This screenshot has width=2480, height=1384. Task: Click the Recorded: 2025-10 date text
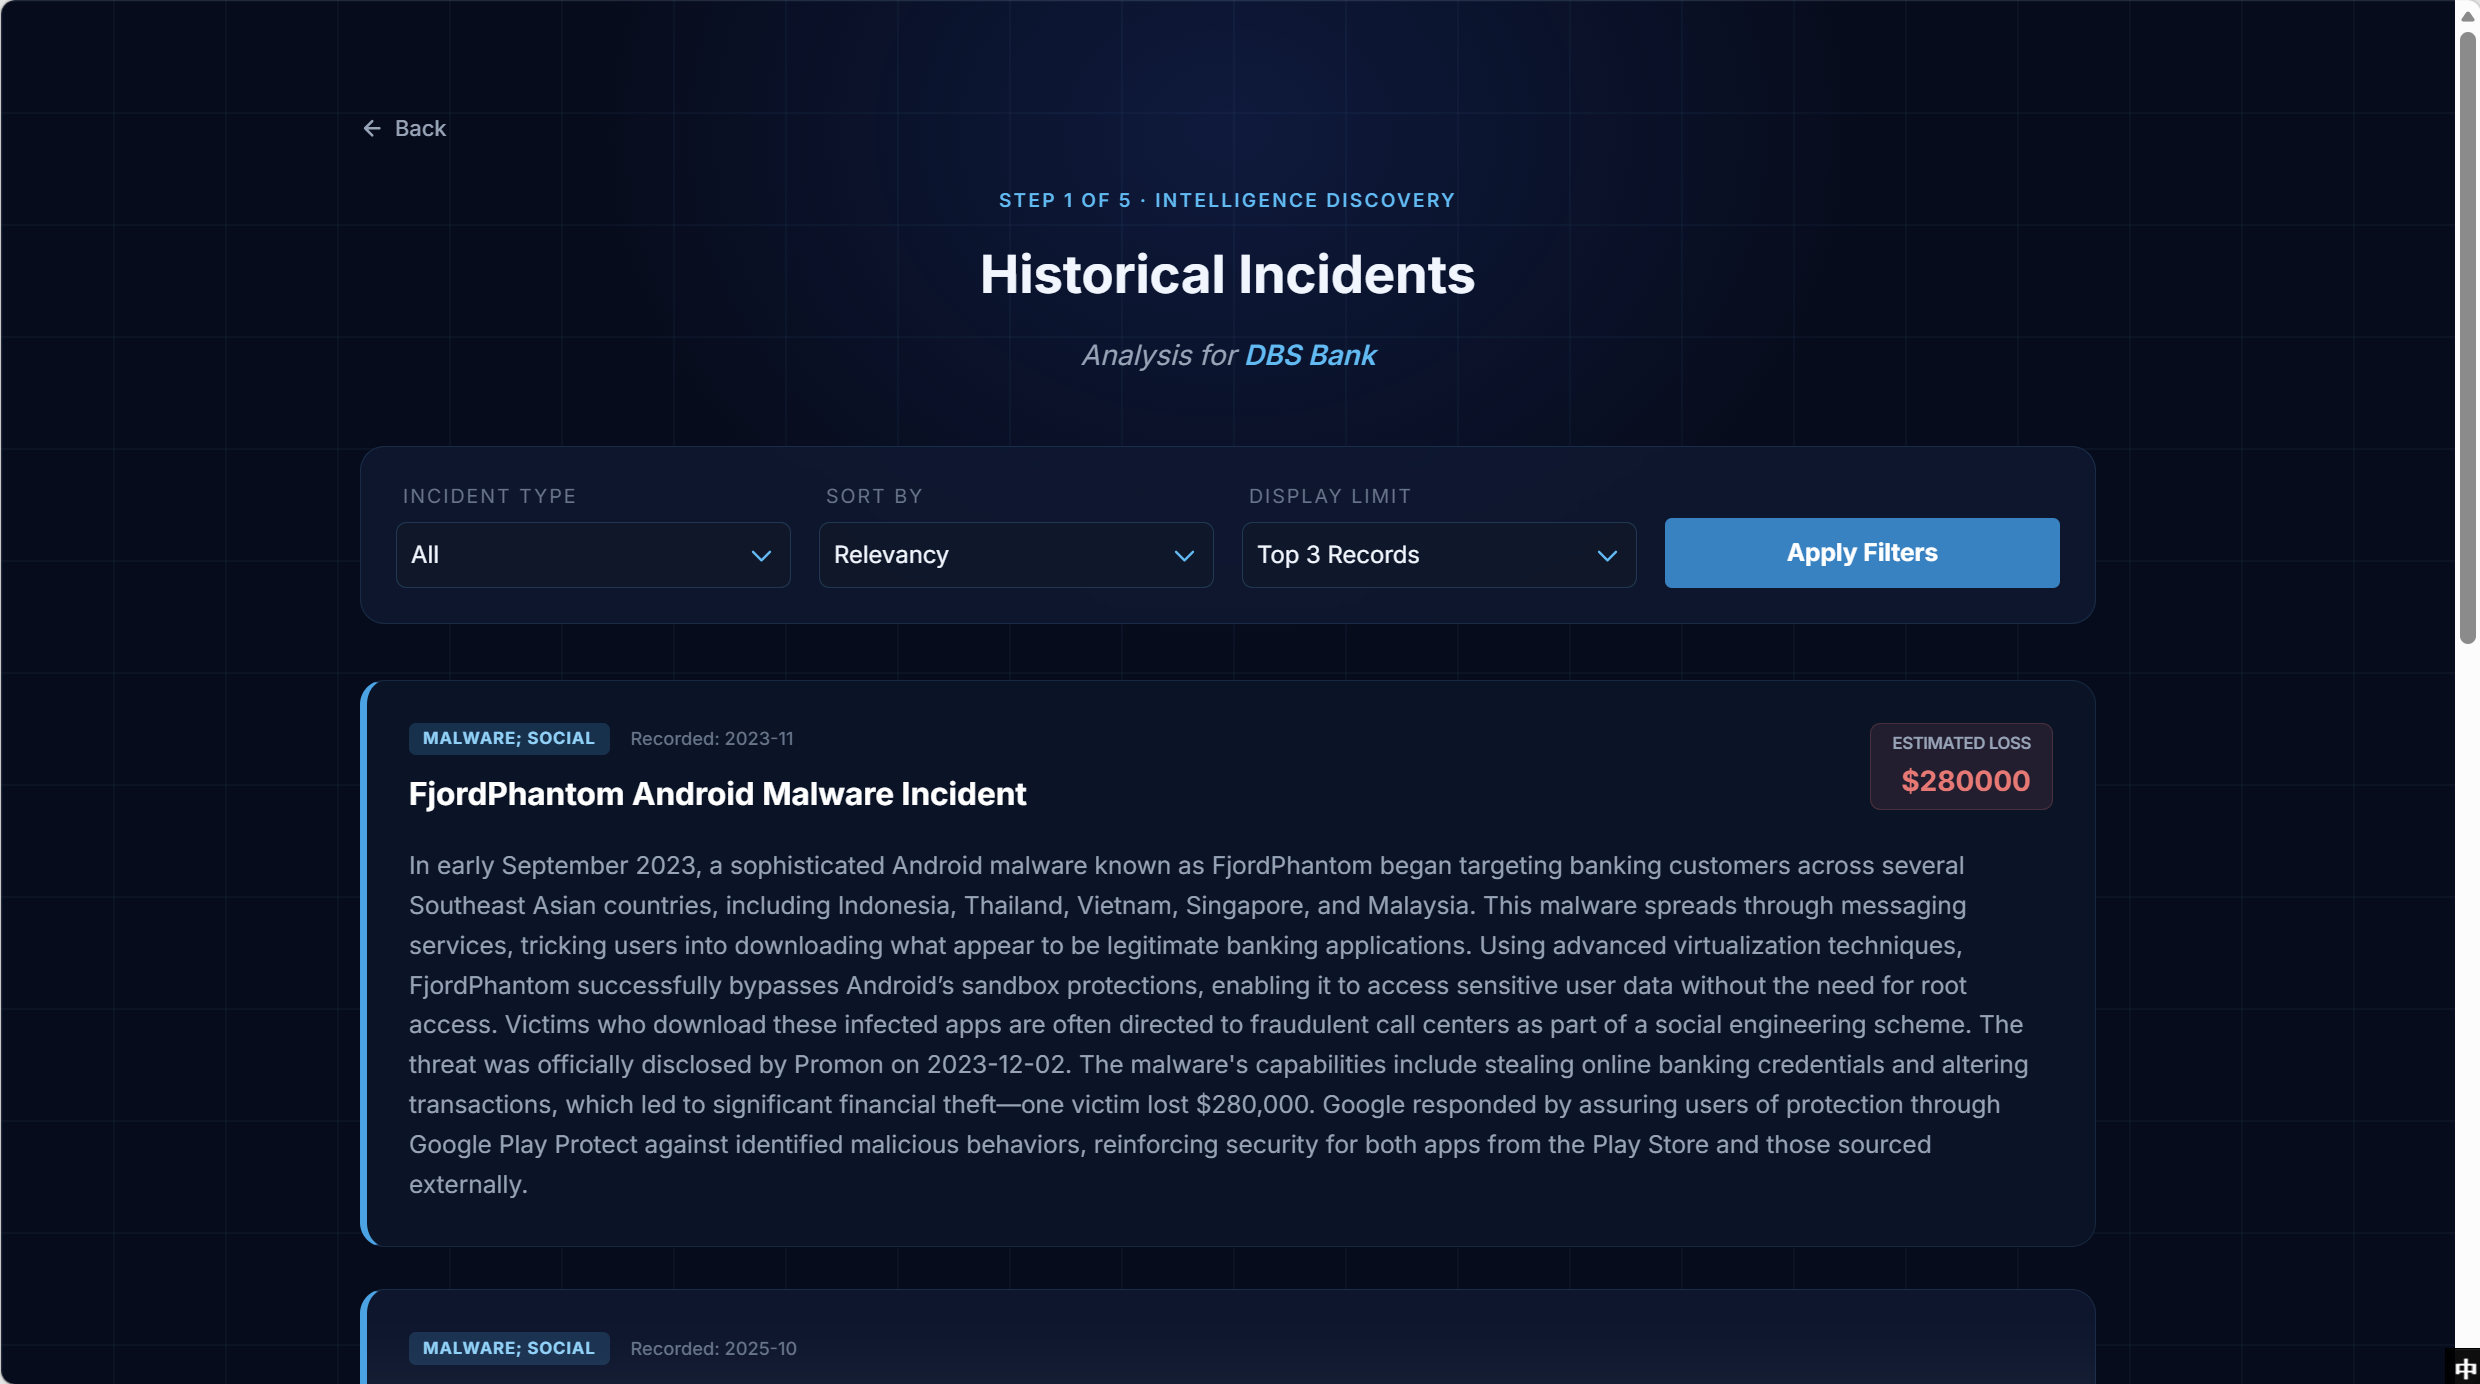714,1348
